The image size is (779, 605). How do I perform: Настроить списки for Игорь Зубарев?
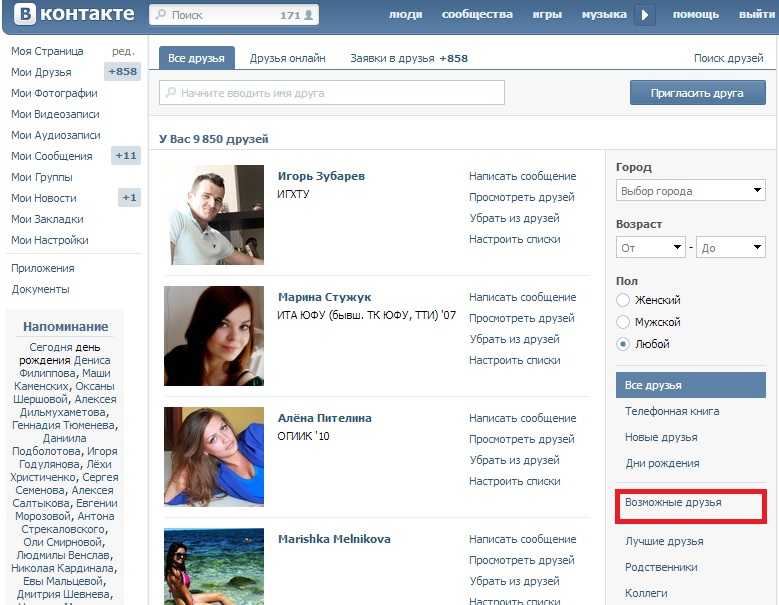coord(515,239)
